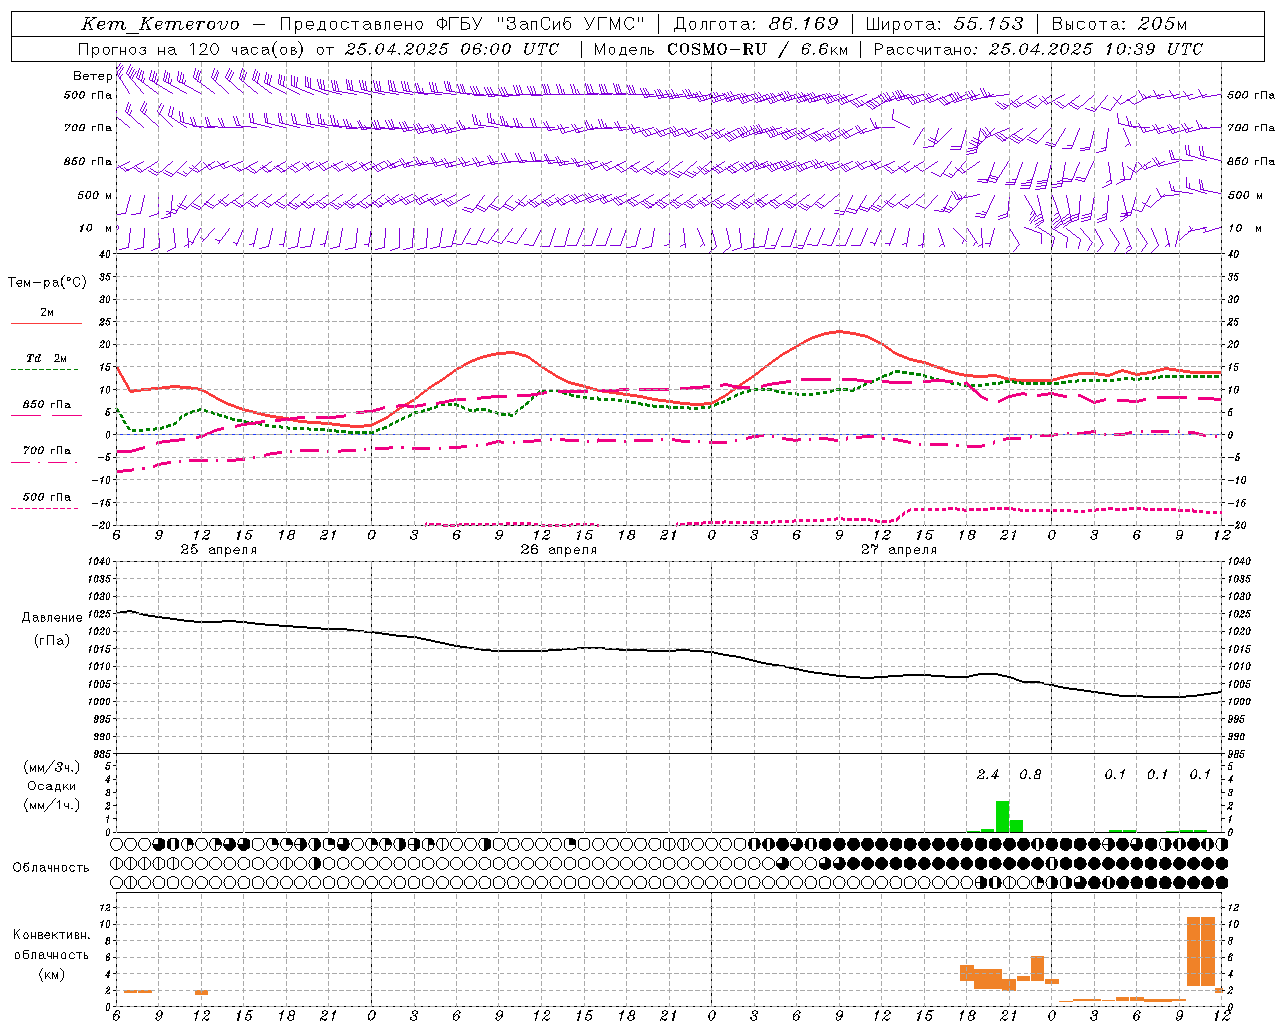The width and height of the screenshot is (1280, 1024).
Task: Click the tall orange convective cloud bar
Action: [x=1201, y=952]
